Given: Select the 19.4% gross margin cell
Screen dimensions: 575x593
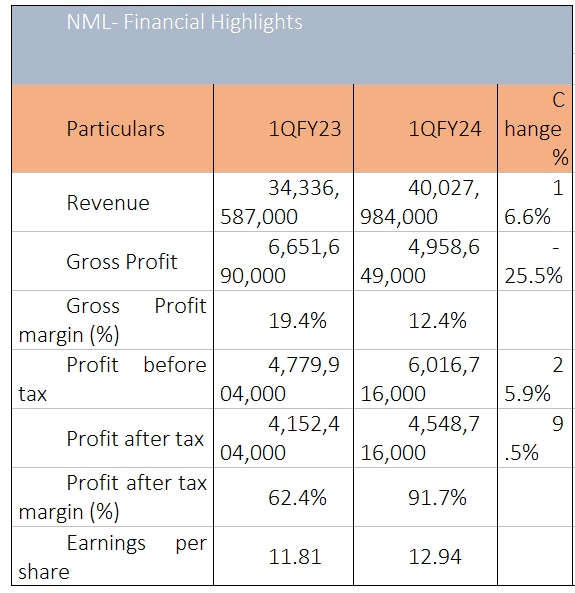Looking at the screenshot, I should coord(283,320).
